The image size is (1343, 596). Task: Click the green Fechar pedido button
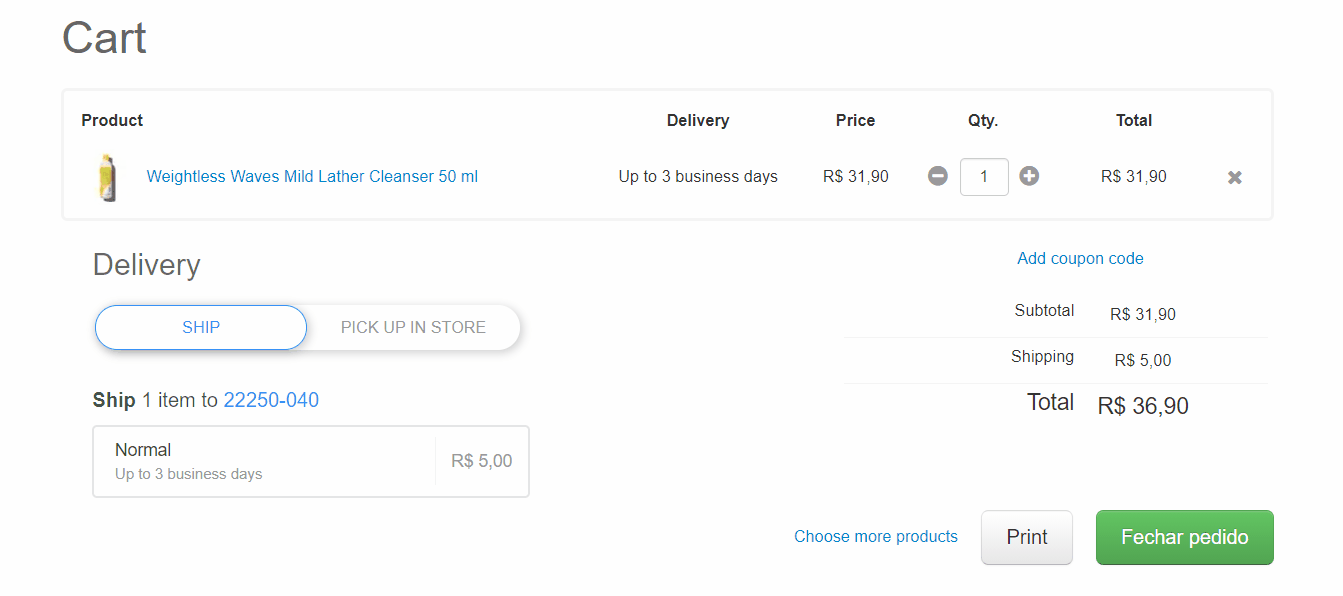(x=1184, y=538)
